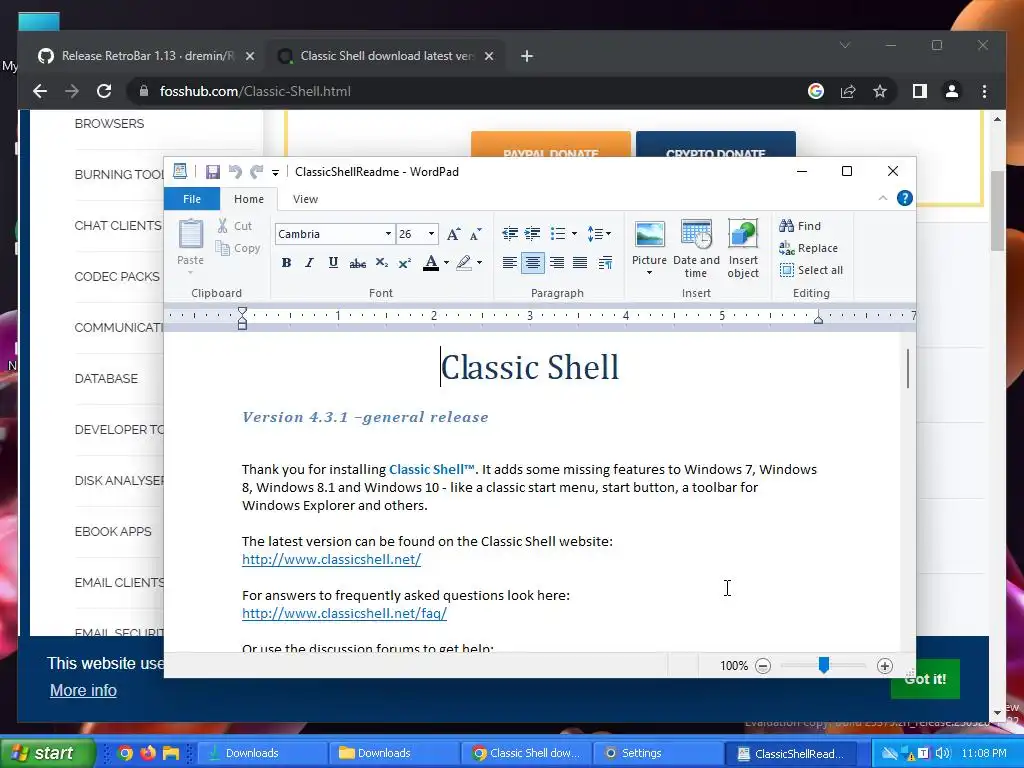Viewport: 1024px width, 768px height.
Task: Click the WordPad zoom slider handle
Action: click(824, 665)
